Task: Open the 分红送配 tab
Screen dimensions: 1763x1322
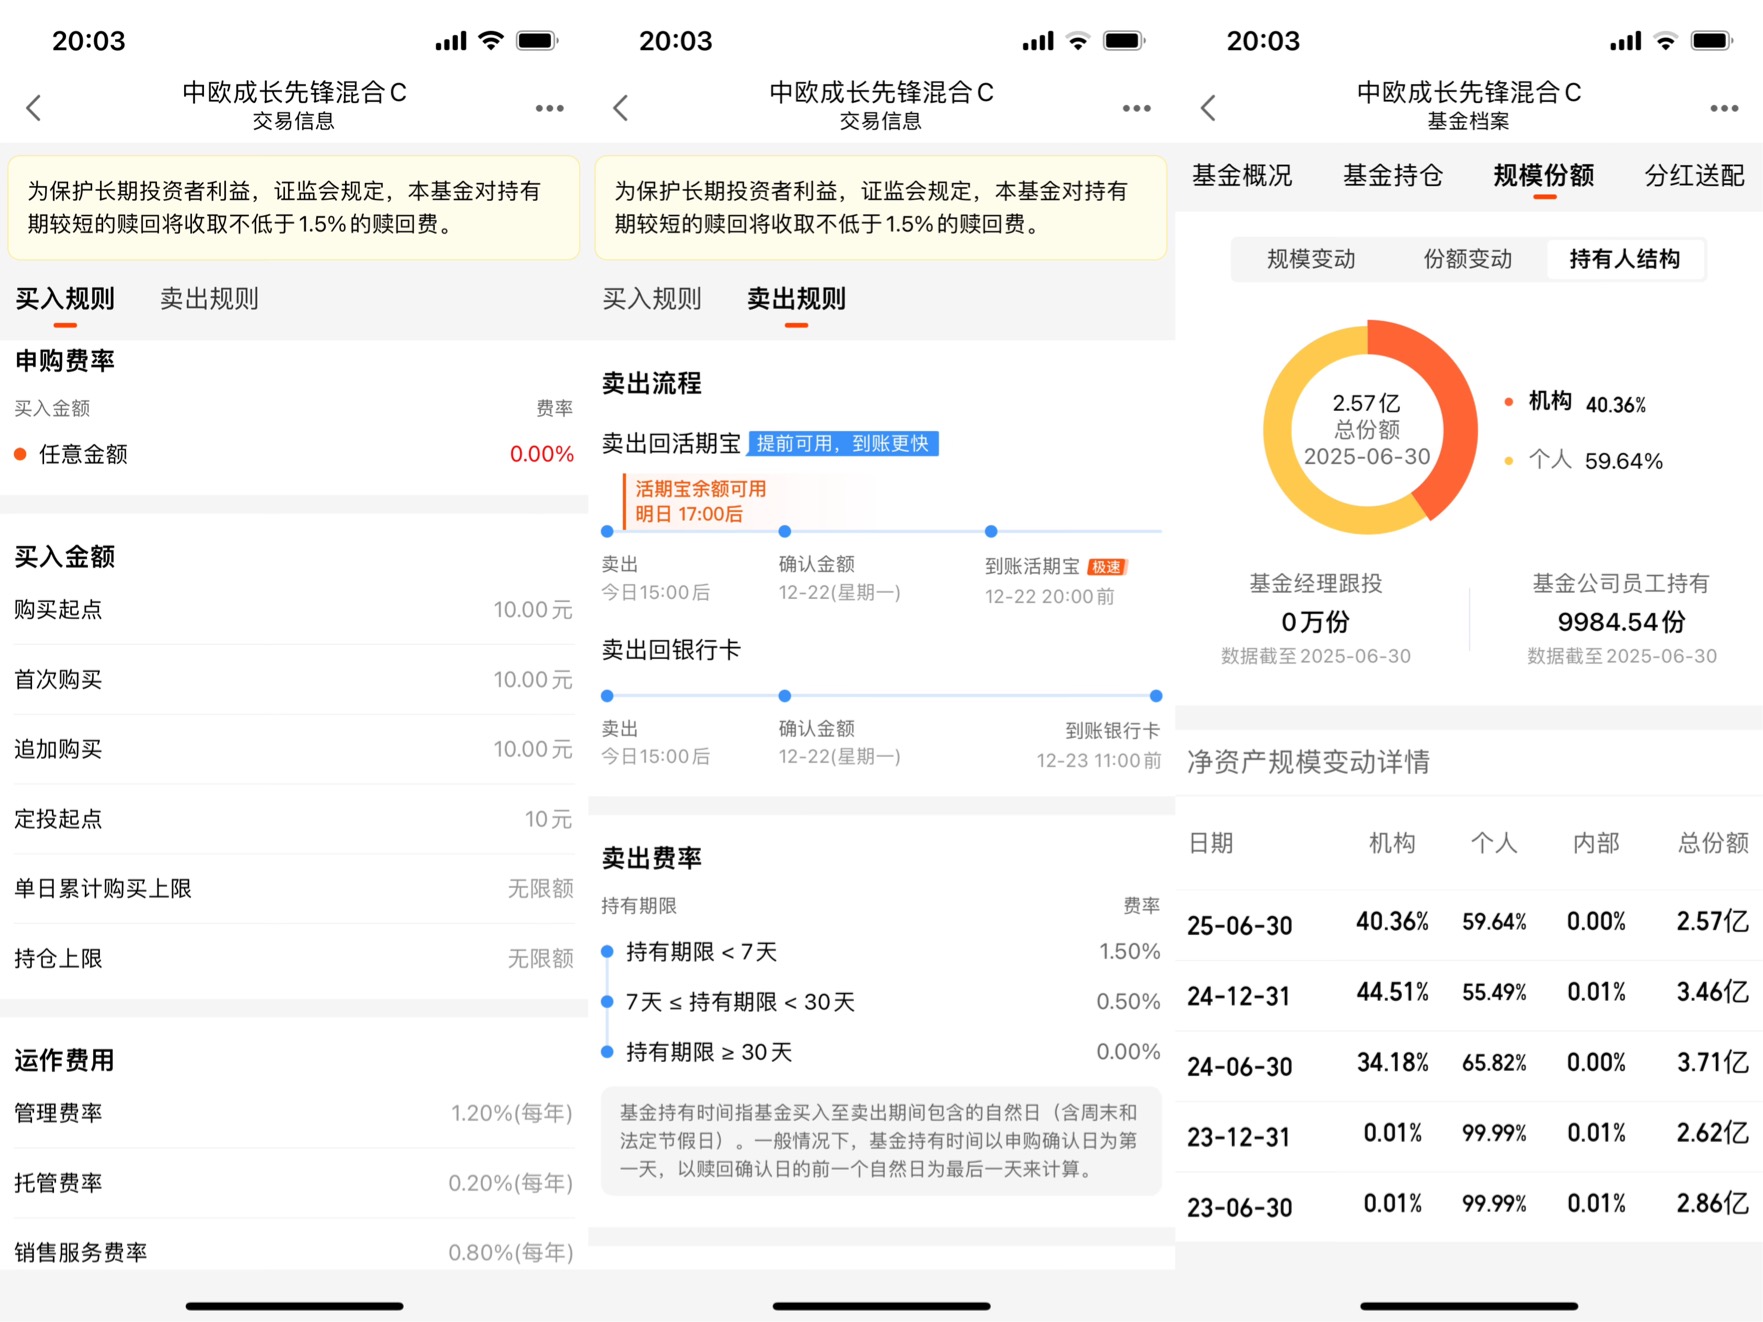Action: point(1695,176)
